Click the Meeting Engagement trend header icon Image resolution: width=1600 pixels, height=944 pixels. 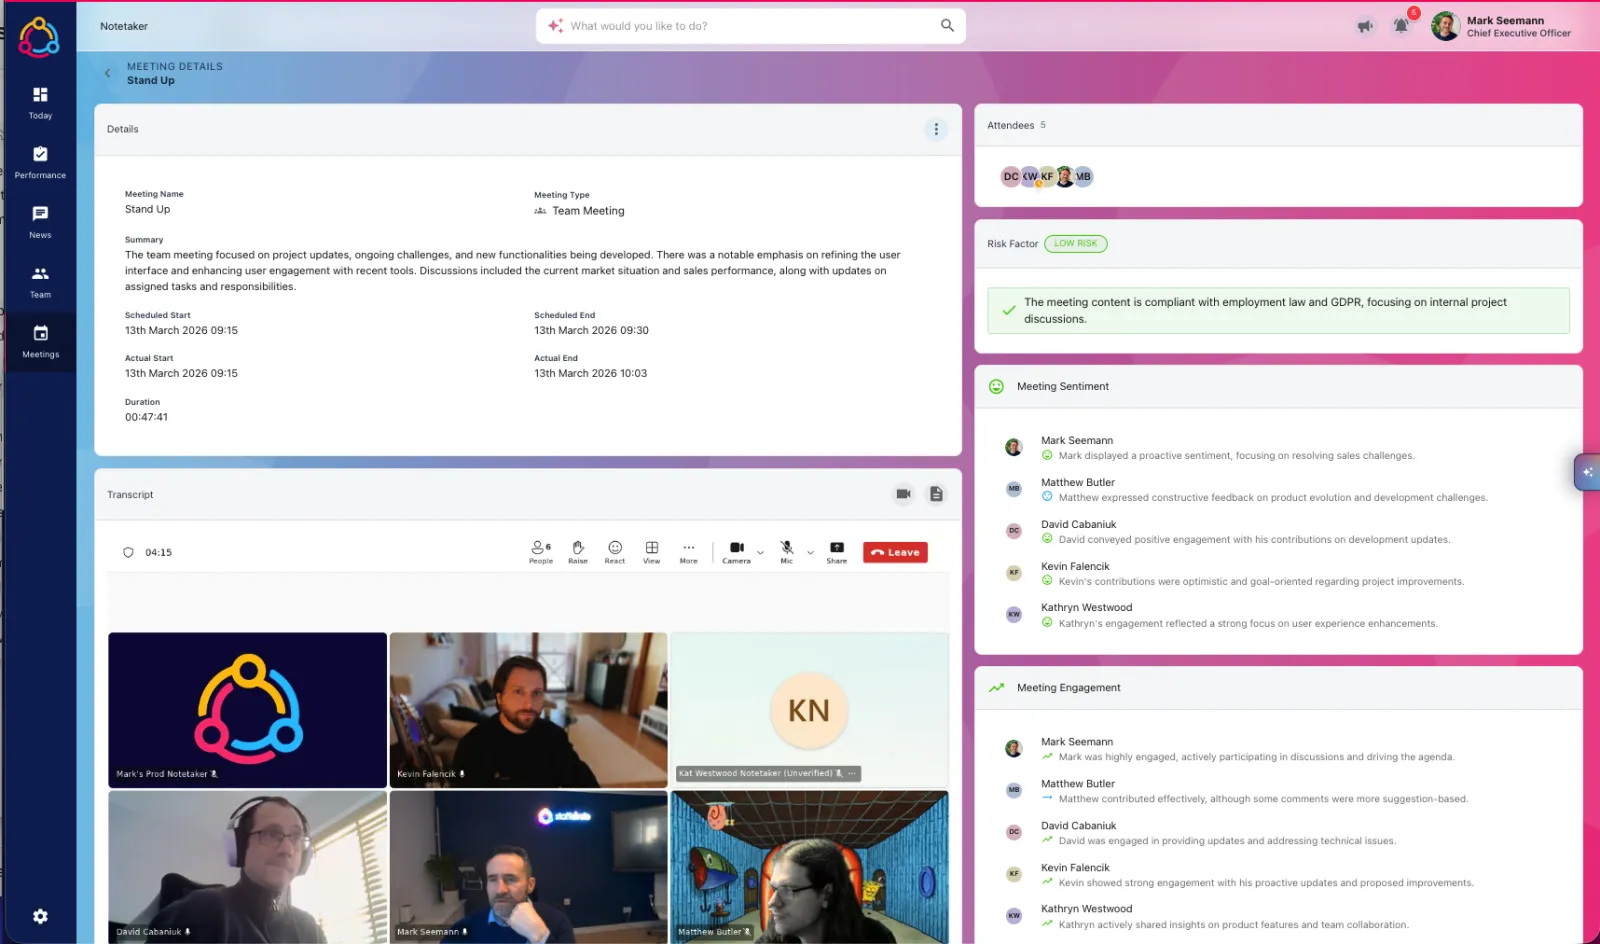(996, 688)
